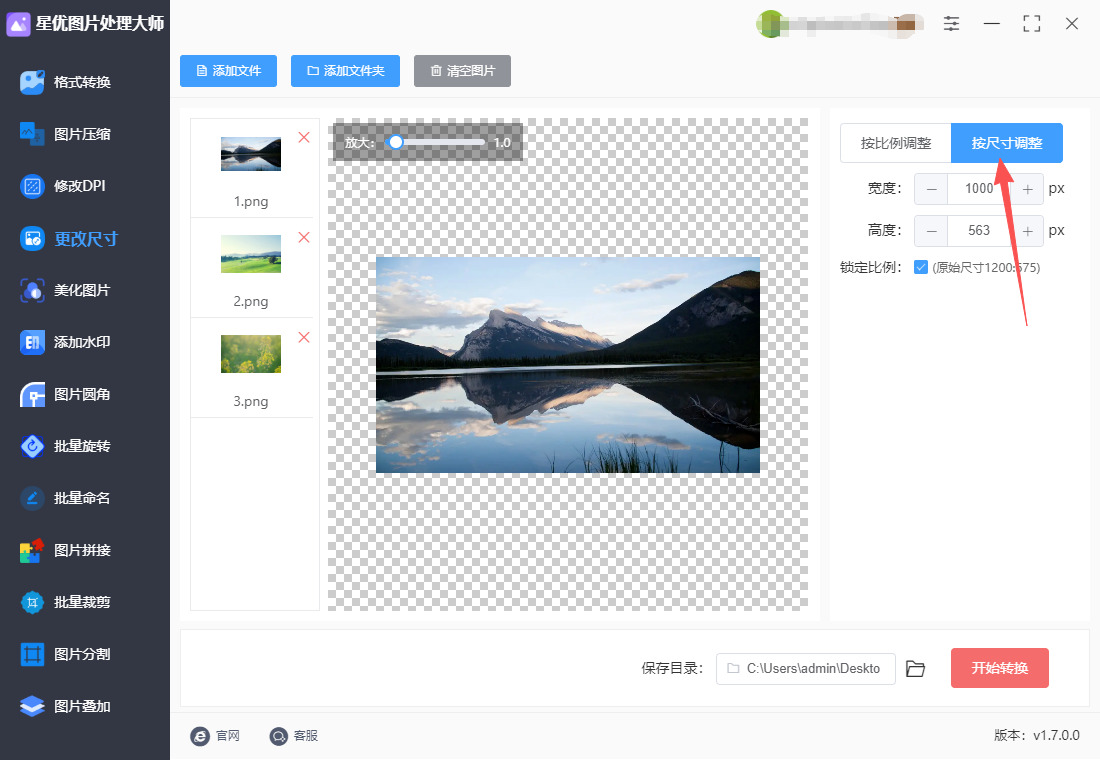The image size is (1100, 760).
Task: Select the 2.png thumbnail
Action: (251, 254)
